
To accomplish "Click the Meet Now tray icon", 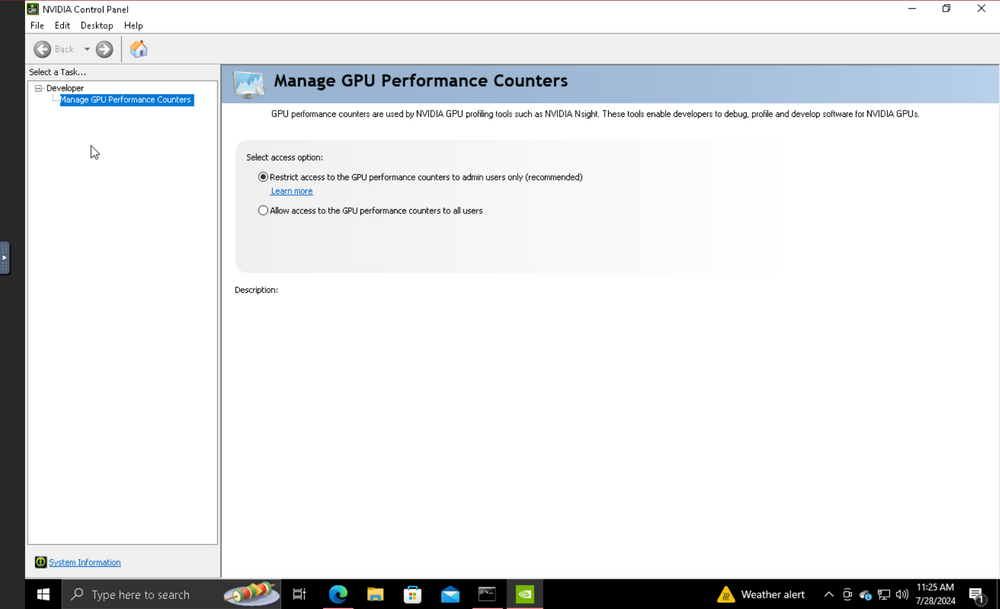I will pos(847,594).
